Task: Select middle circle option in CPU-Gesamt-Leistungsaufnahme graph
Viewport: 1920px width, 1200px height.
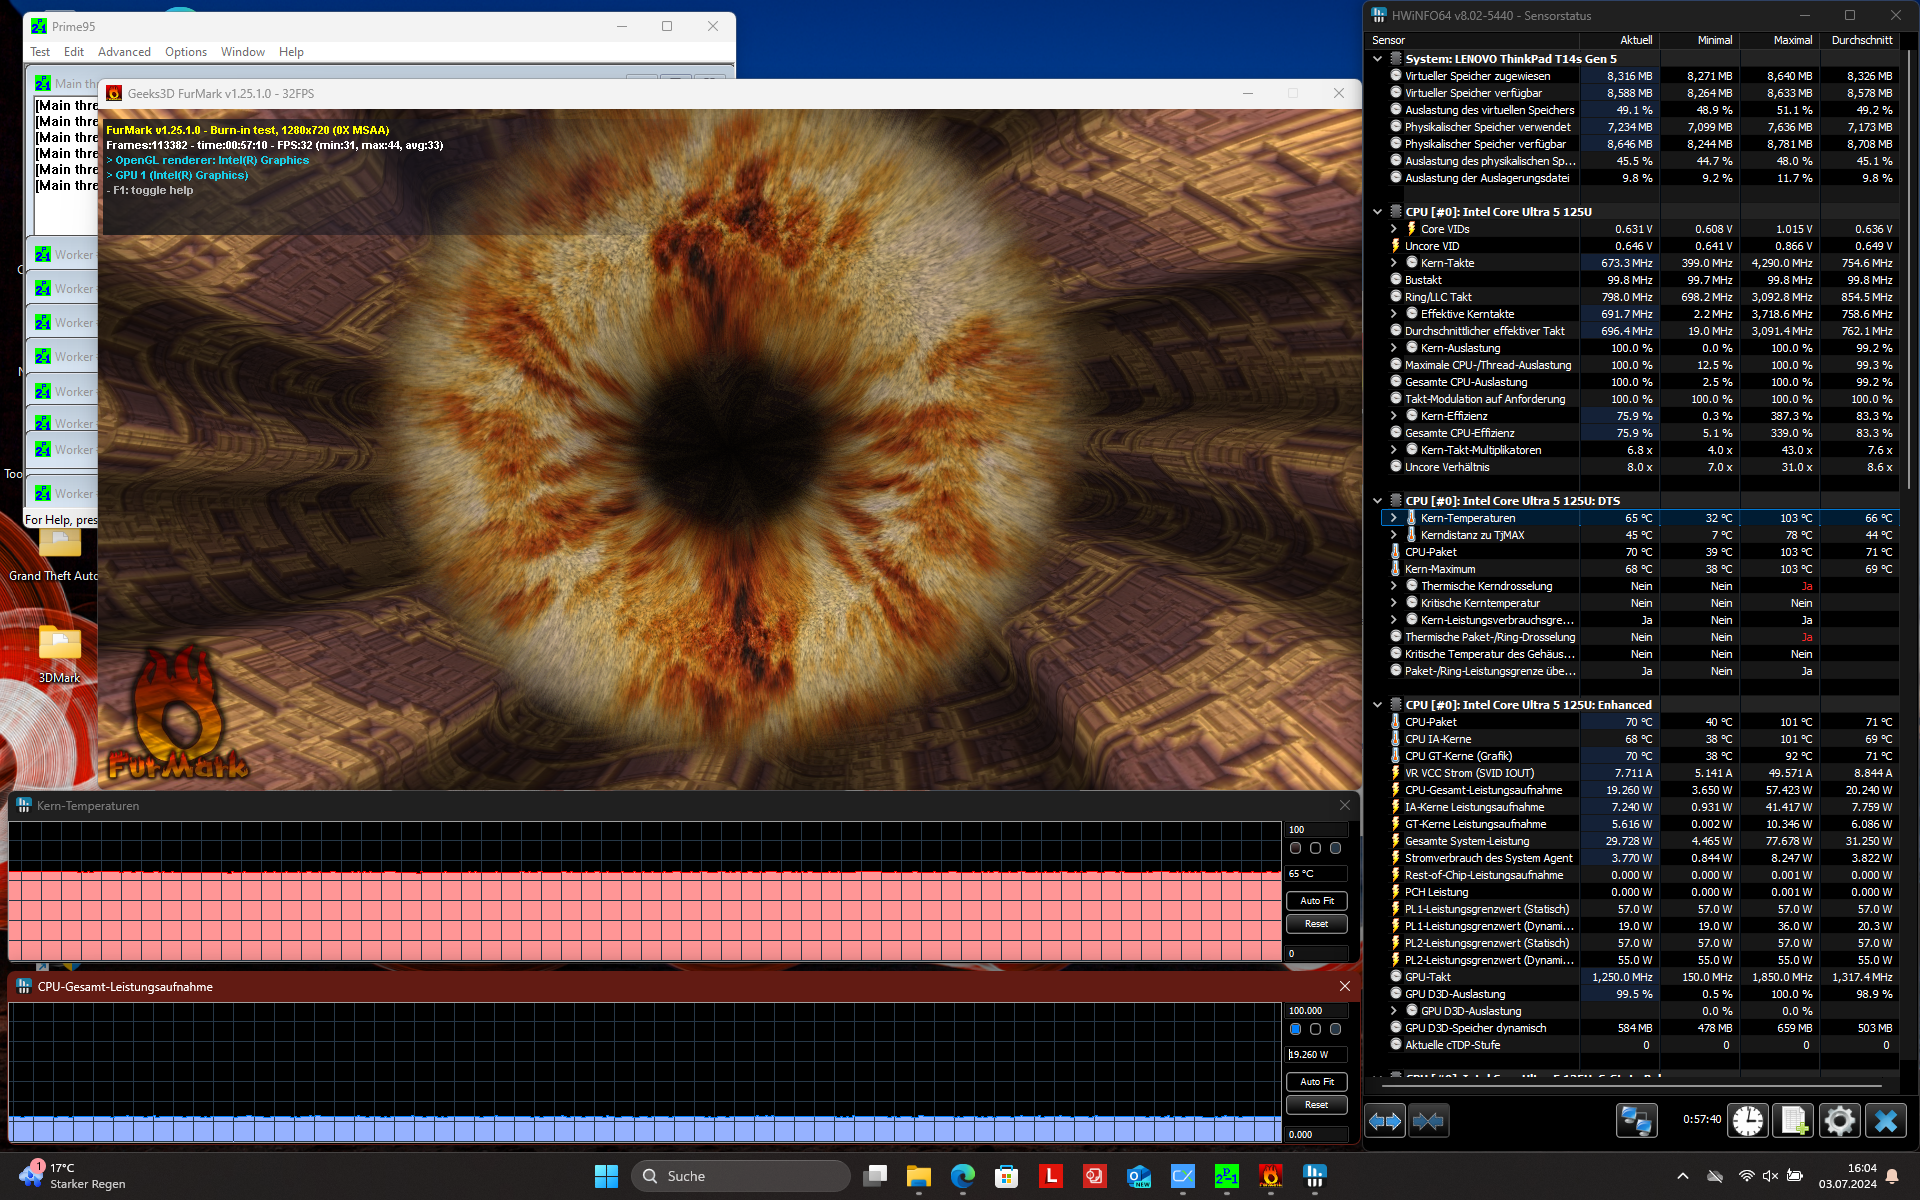Action: pos(1316,1029)
